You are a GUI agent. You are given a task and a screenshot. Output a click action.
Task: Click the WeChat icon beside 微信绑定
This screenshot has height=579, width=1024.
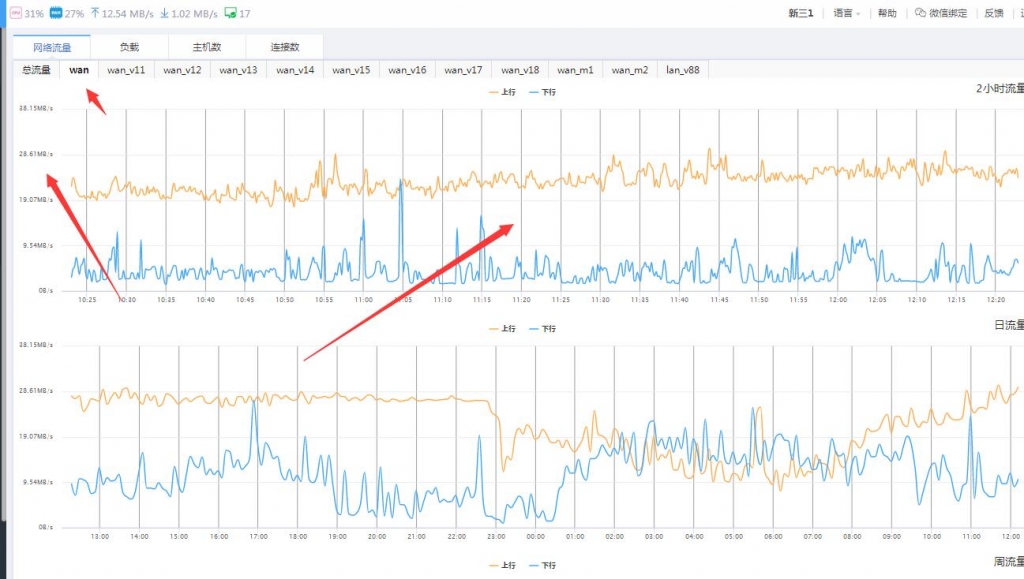click(x=920, y=12)
